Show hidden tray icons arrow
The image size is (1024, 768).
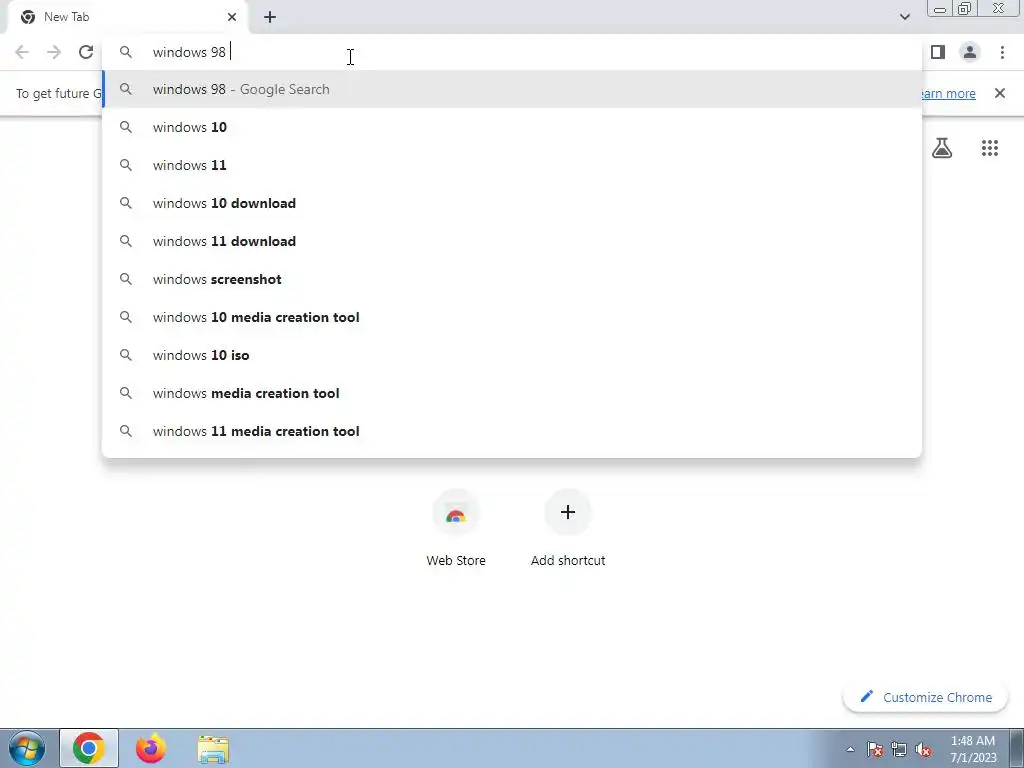[850, 750]
